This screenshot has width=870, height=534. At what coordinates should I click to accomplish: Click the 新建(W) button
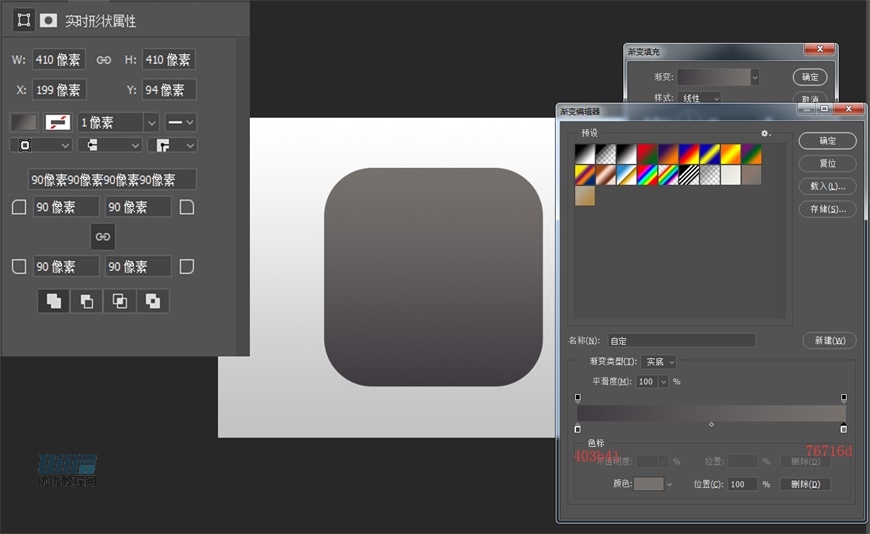(829, 341)
